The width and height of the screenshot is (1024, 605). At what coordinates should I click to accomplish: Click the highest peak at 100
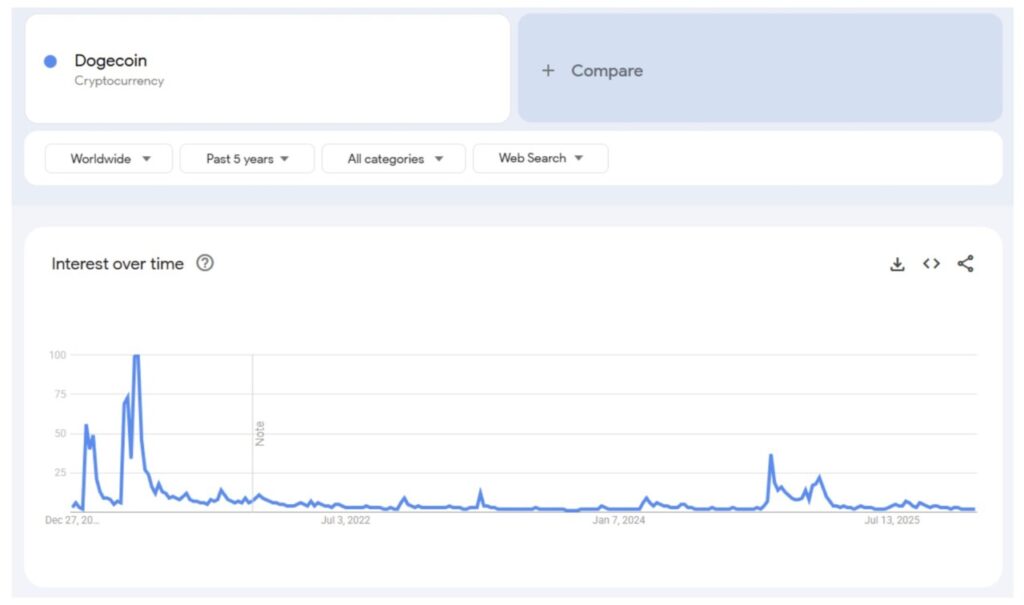[136, 356]
